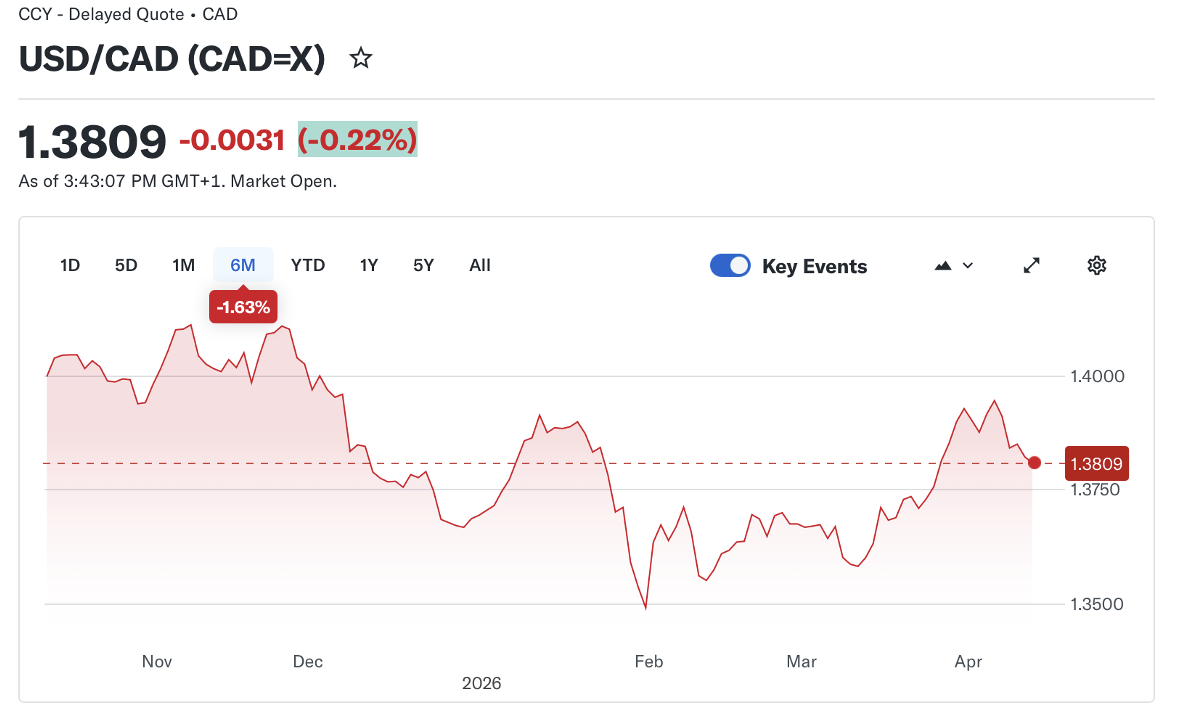Switch chart to 1Y range
Viewport: 1184px width, 720px height.
[369, 265]
